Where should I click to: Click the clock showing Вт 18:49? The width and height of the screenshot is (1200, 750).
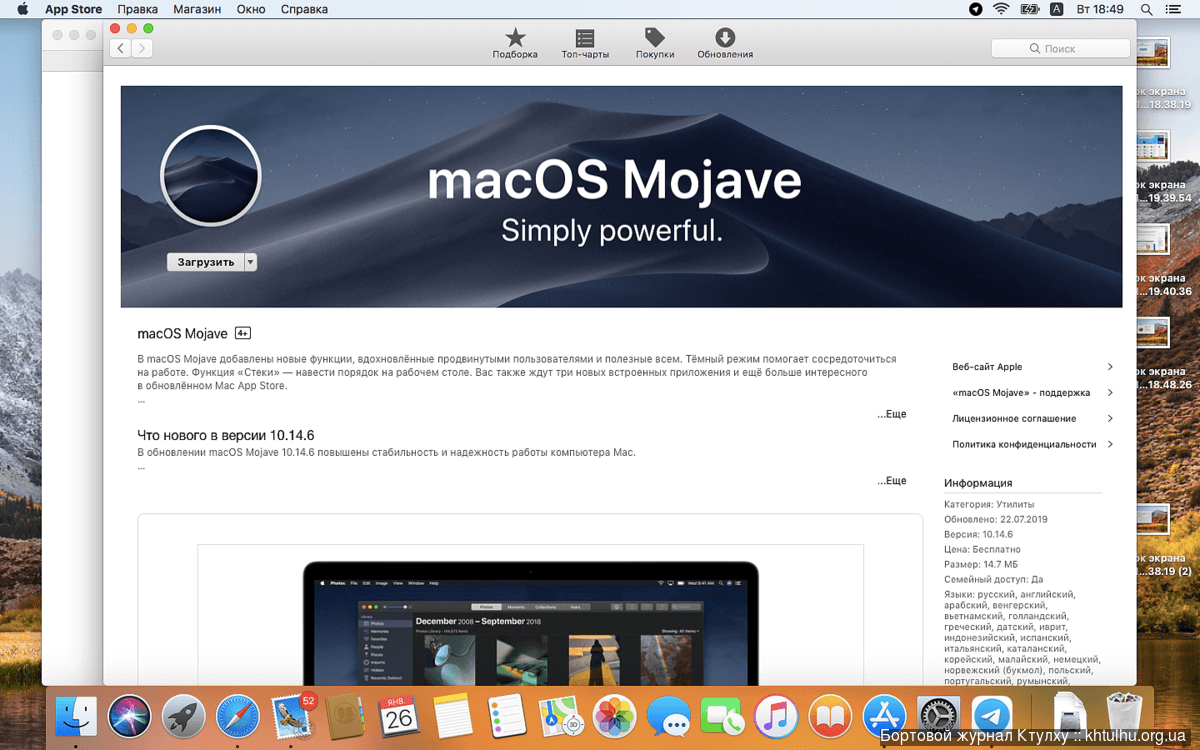[1101, 9]
